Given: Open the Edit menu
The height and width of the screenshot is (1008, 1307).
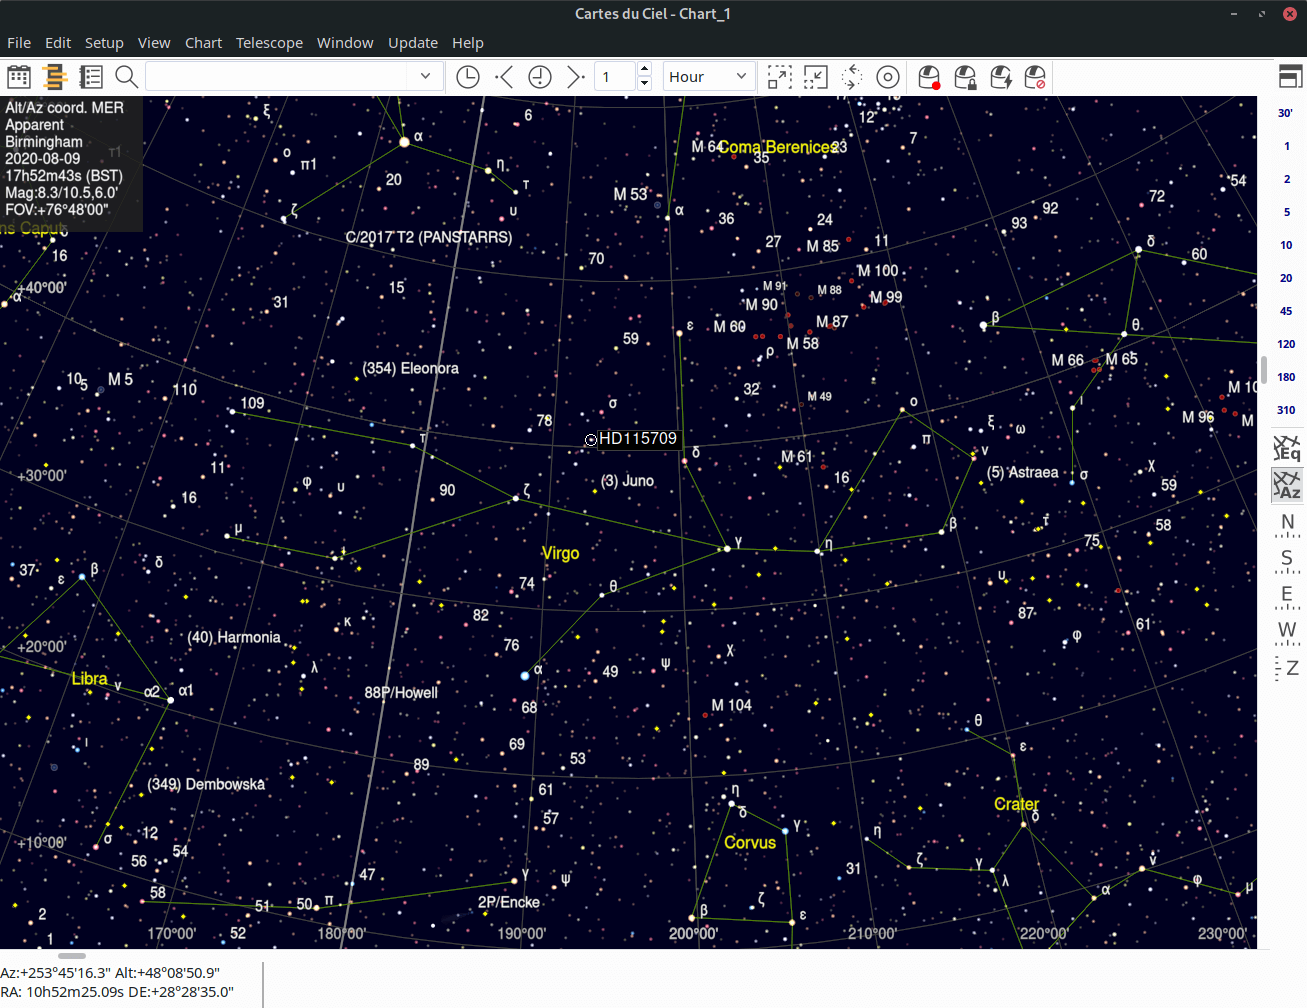Looking at the screenshot, I should click(x=58, y=43).
